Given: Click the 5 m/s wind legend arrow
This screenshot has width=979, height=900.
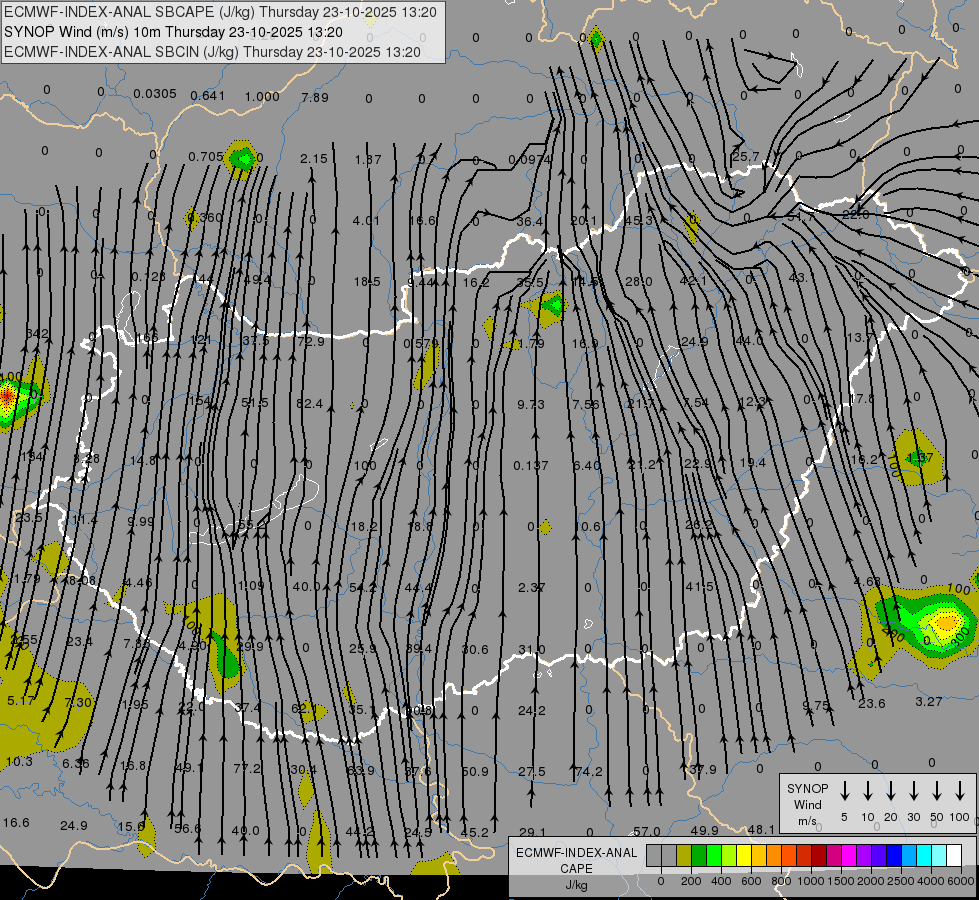Looking at the screenshot, I should click(x=844, y=791).
